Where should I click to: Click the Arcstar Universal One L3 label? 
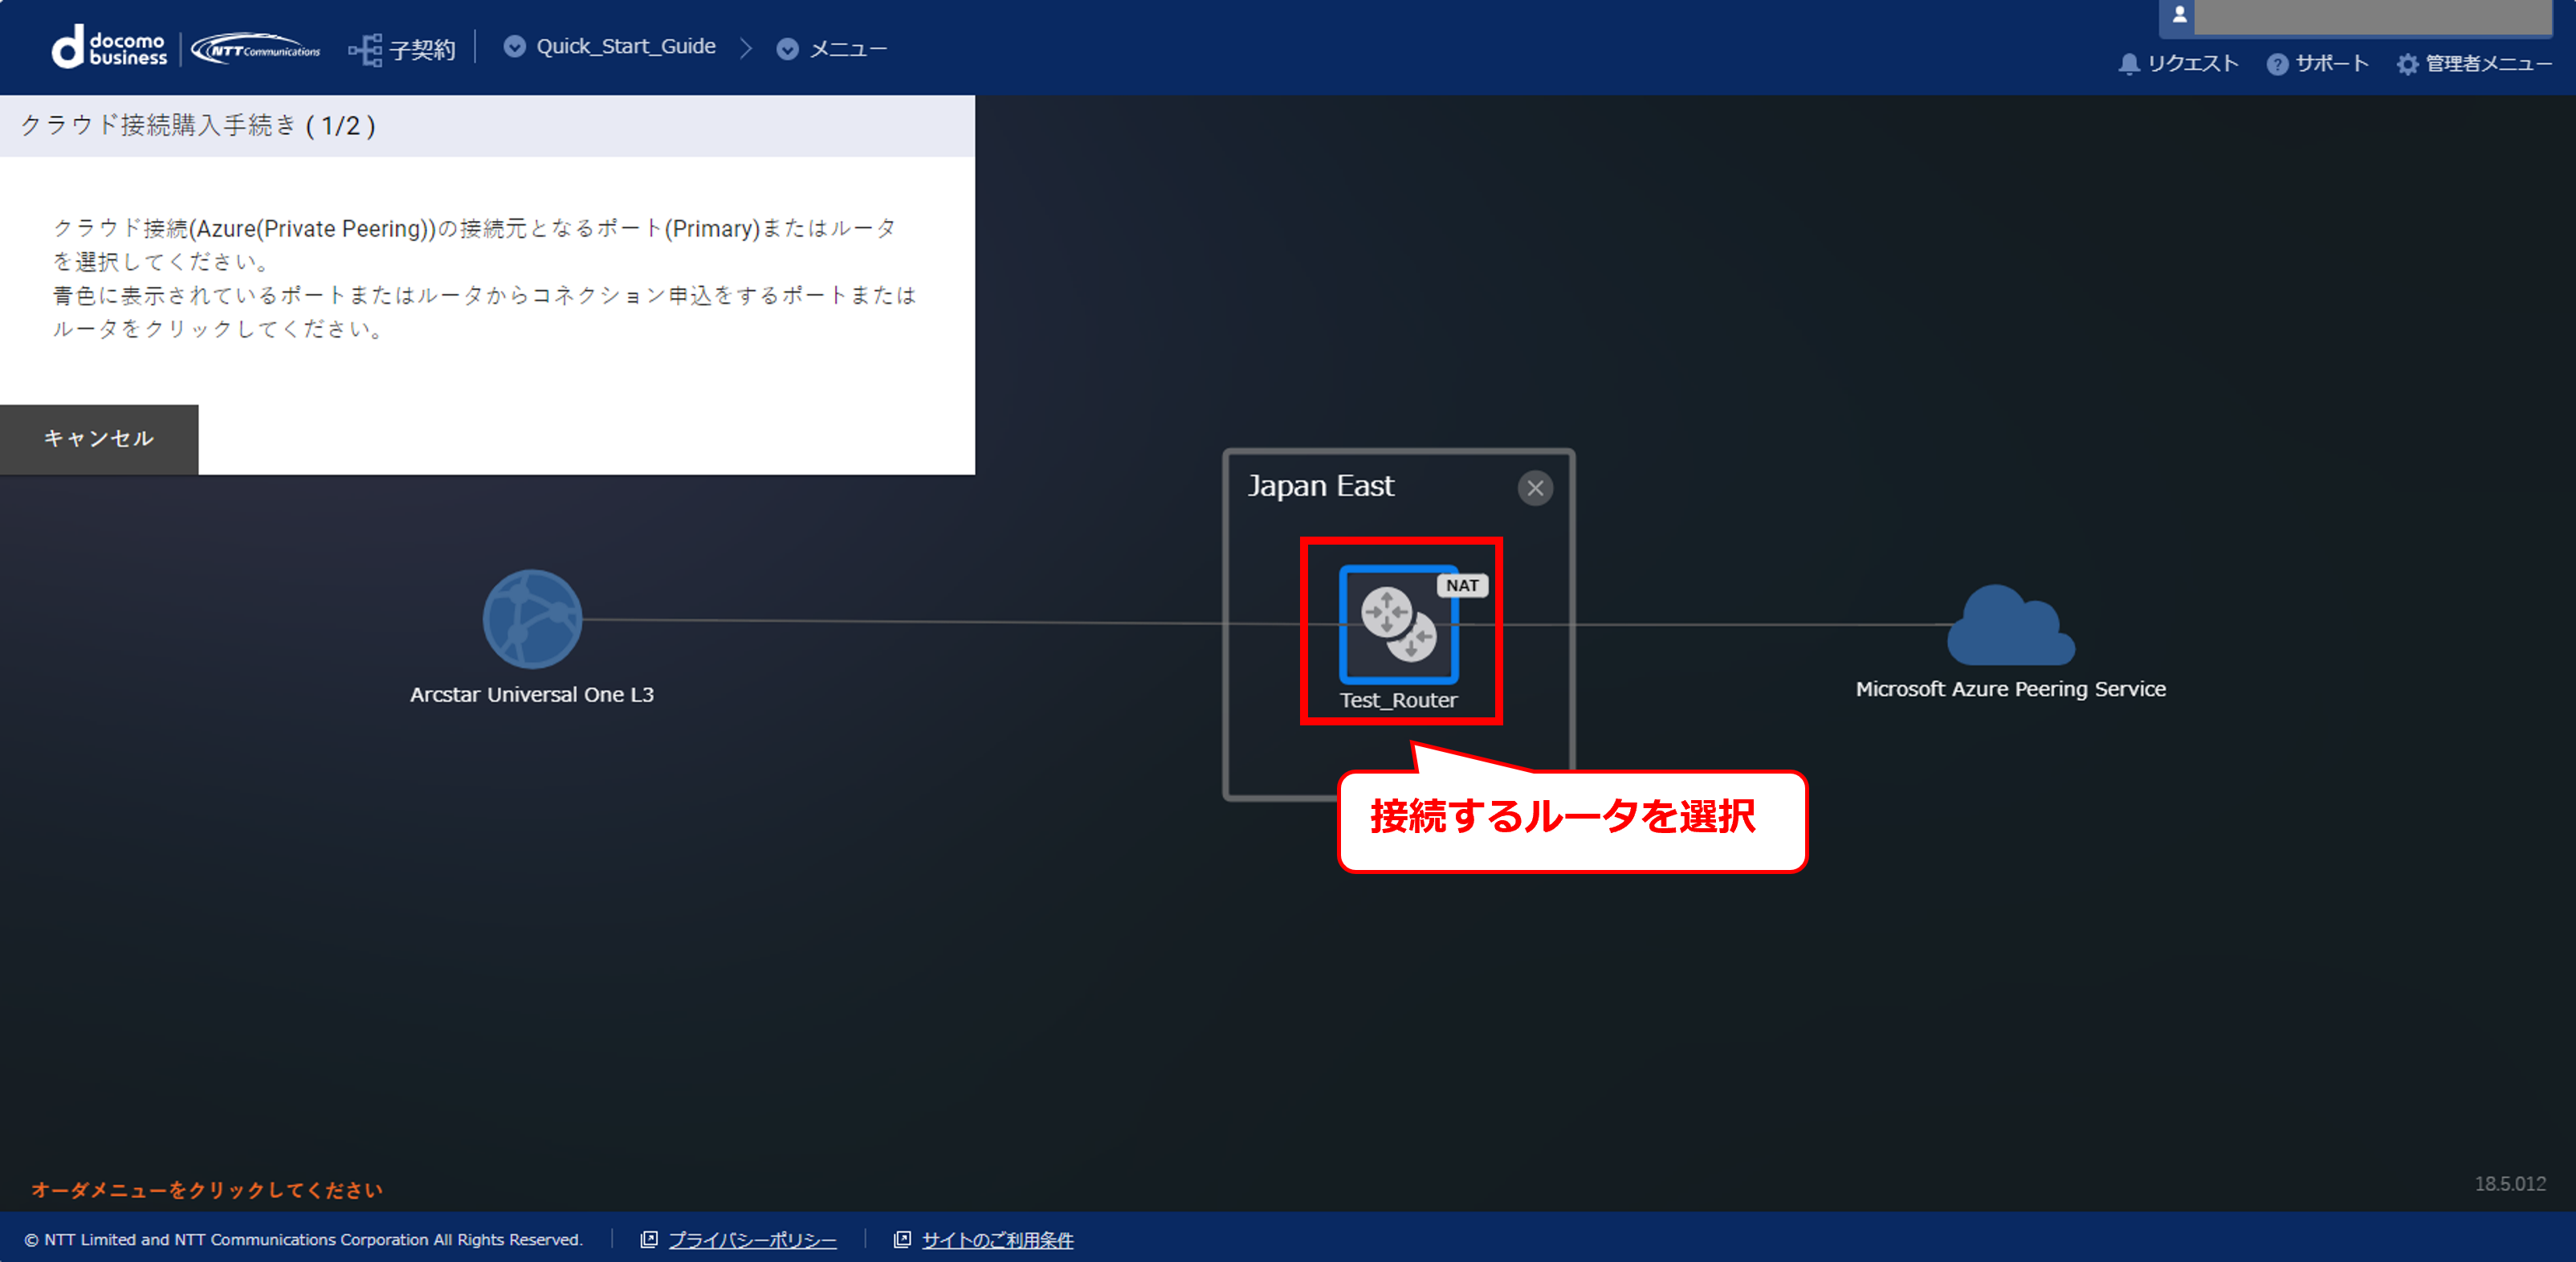click(x=532, y=695)
